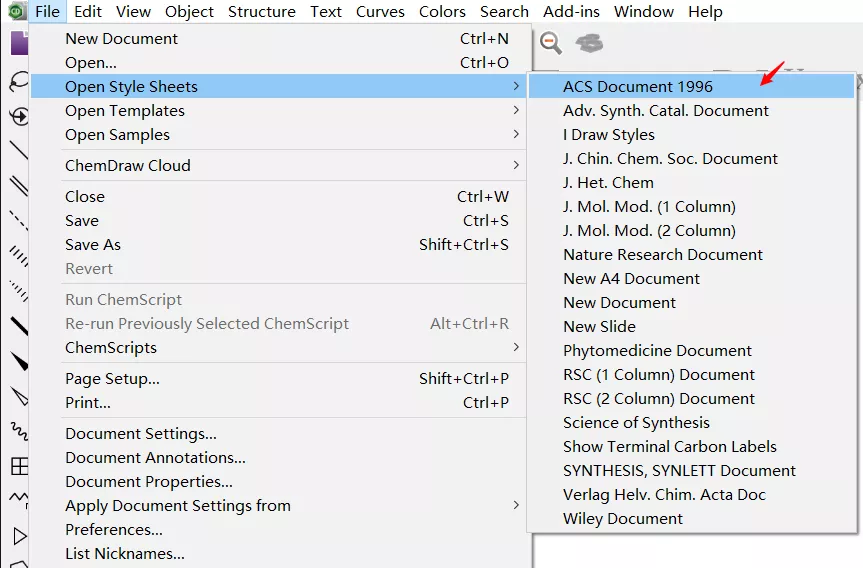Screen dimensions: 863x568
Task: Select the Hashed Bond tool
Action: [19, 256]
